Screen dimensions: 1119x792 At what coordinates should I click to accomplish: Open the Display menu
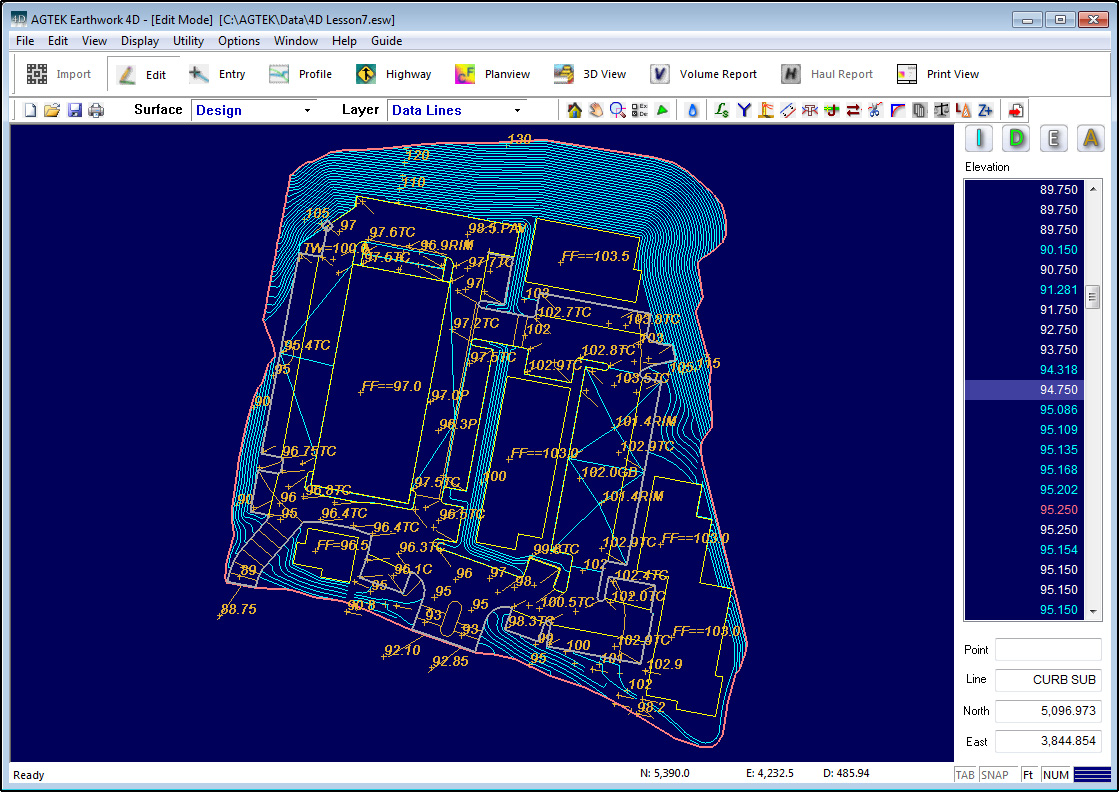click(x=140, y=41)
